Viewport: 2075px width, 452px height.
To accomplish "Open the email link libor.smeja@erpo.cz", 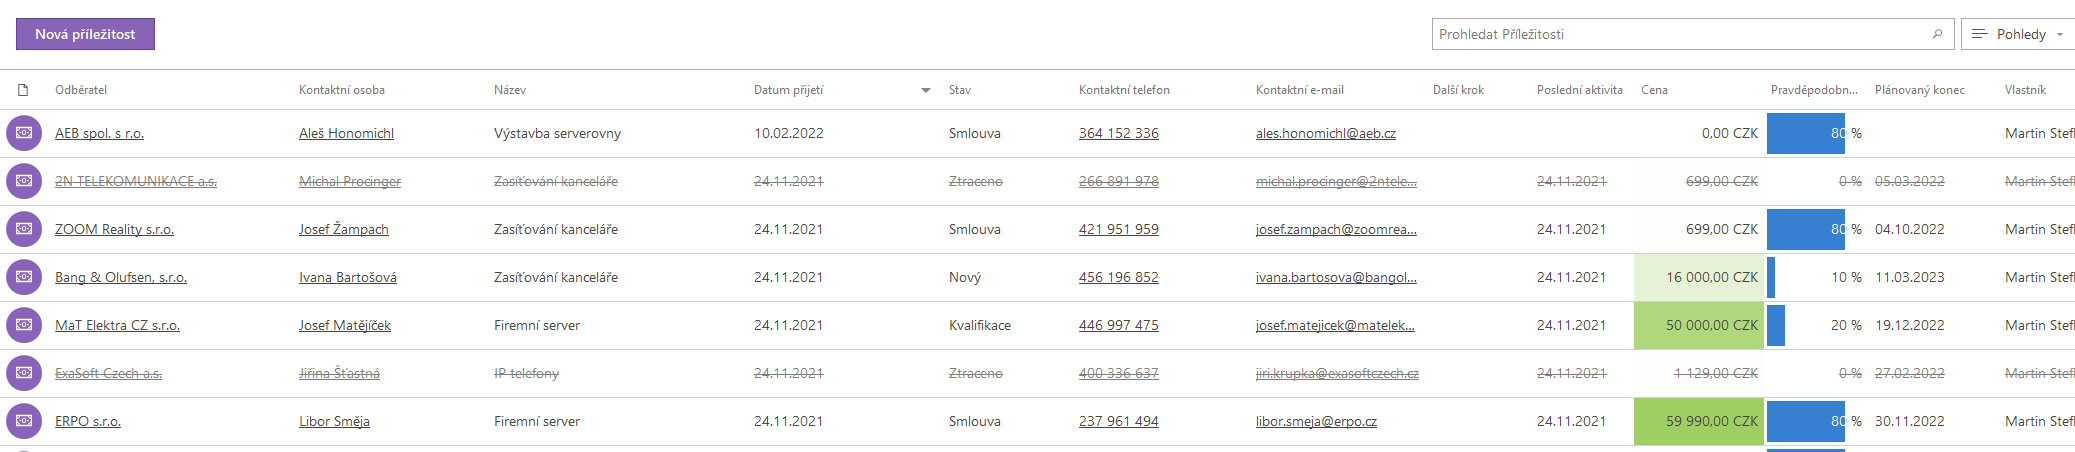I will coord(1316,421).
